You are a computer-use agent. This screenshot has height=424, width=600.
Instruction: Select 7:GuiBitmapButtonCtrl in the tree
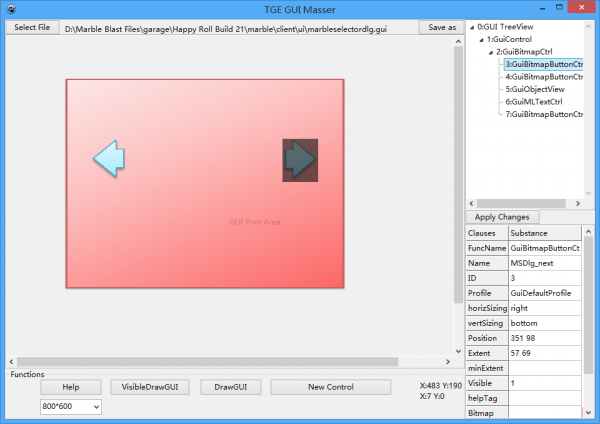click(543, 114)
